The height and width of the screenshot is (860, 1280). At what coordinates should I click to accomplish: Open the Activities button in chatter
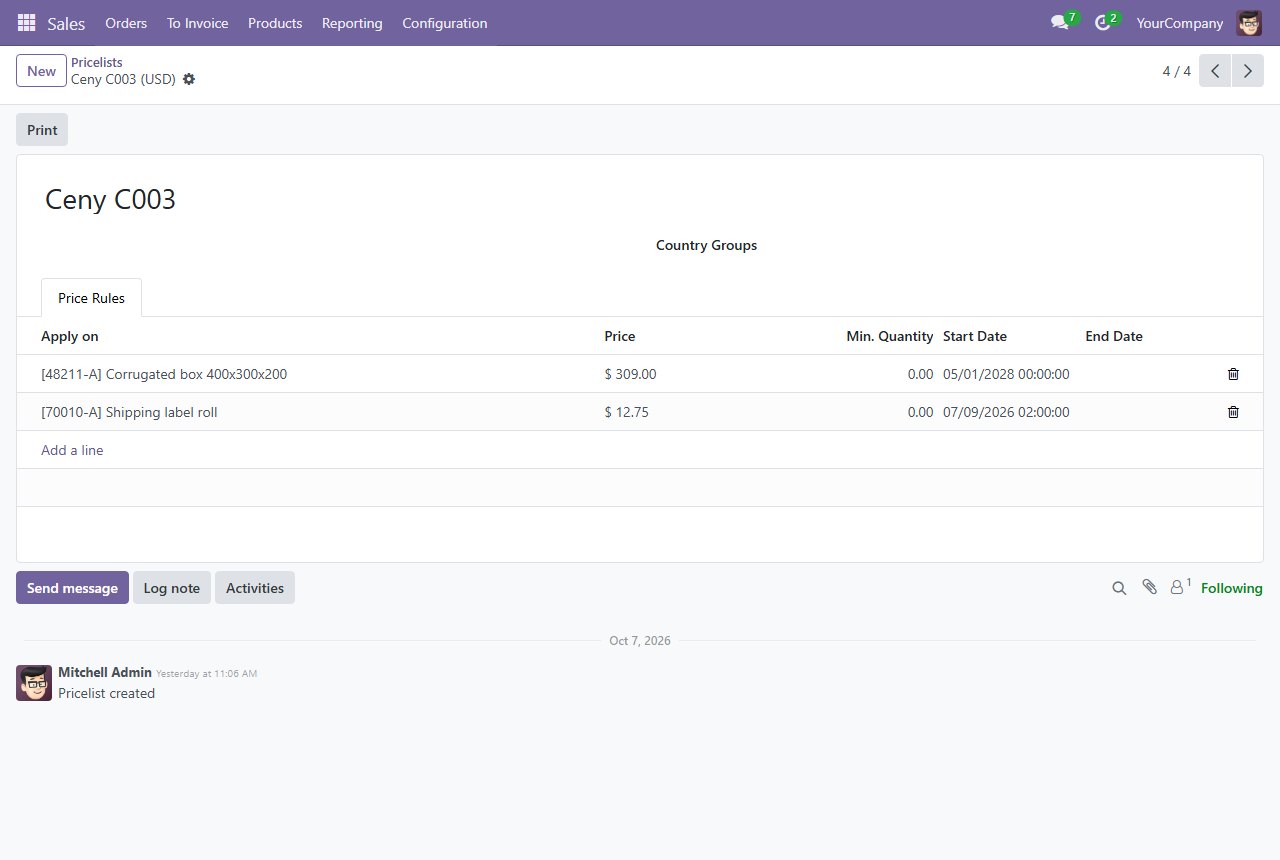click(x=255, y=588)
